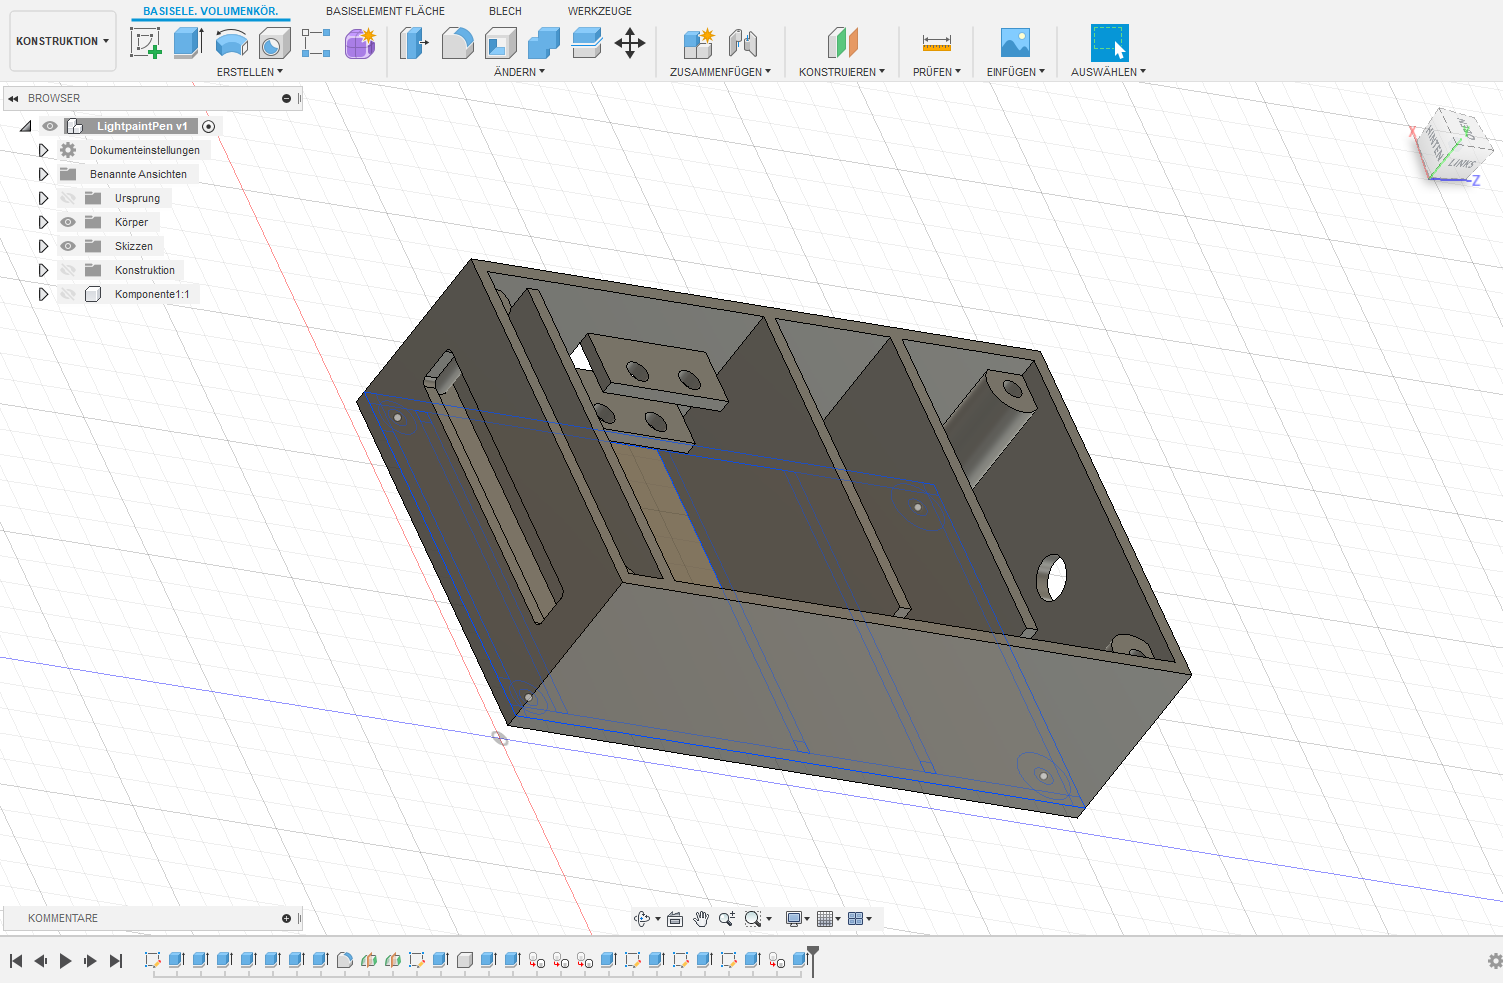The image size is (1503, 983).
Task: Select the Move/Copy arrows tool
Action: click(x=630, y=43)
